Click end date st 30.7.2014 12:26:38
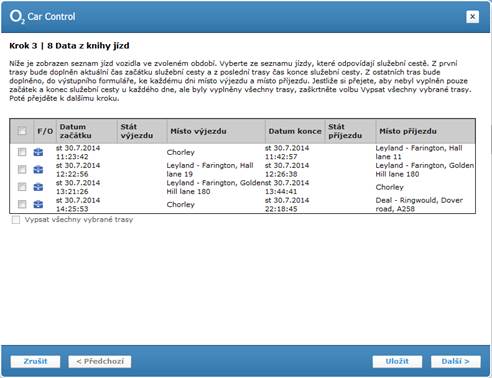492x378 pixels. pos(287,170)
